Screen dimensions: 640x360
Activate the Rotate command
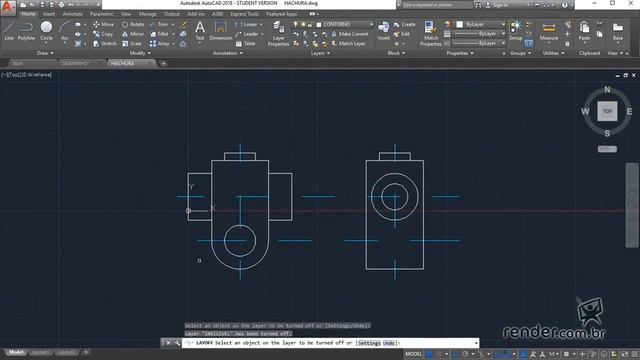click(133, 24)
